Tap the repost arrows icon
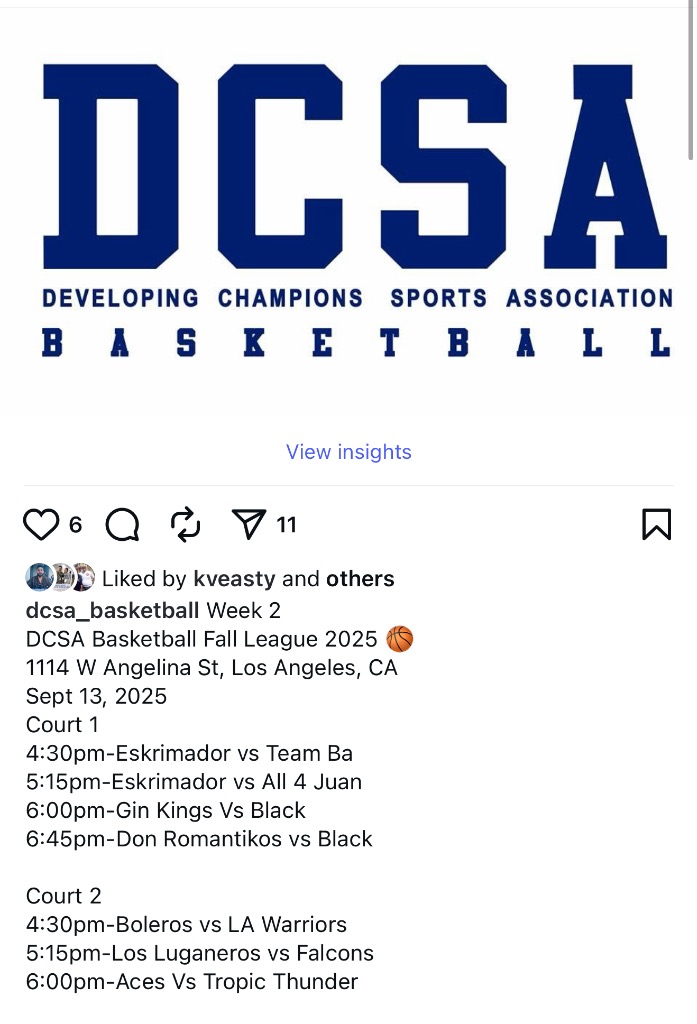 (186, 524)
